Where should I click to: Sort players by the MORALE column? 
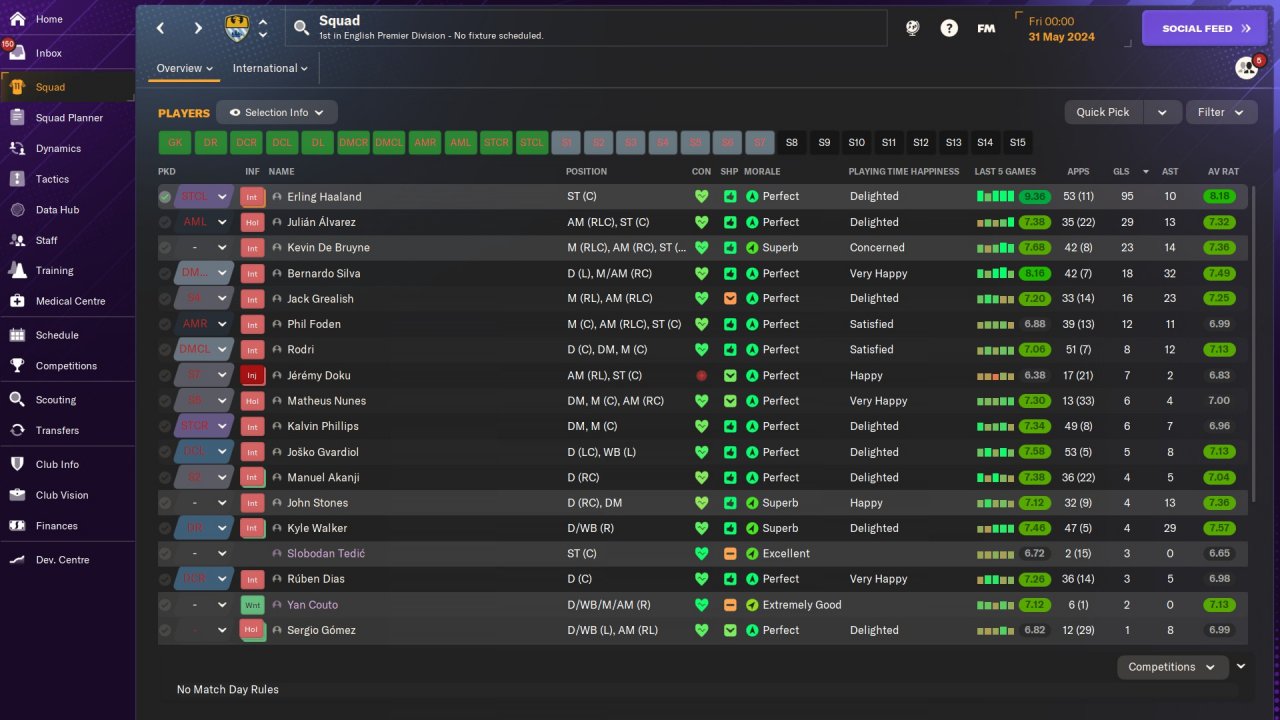point(762,172)
